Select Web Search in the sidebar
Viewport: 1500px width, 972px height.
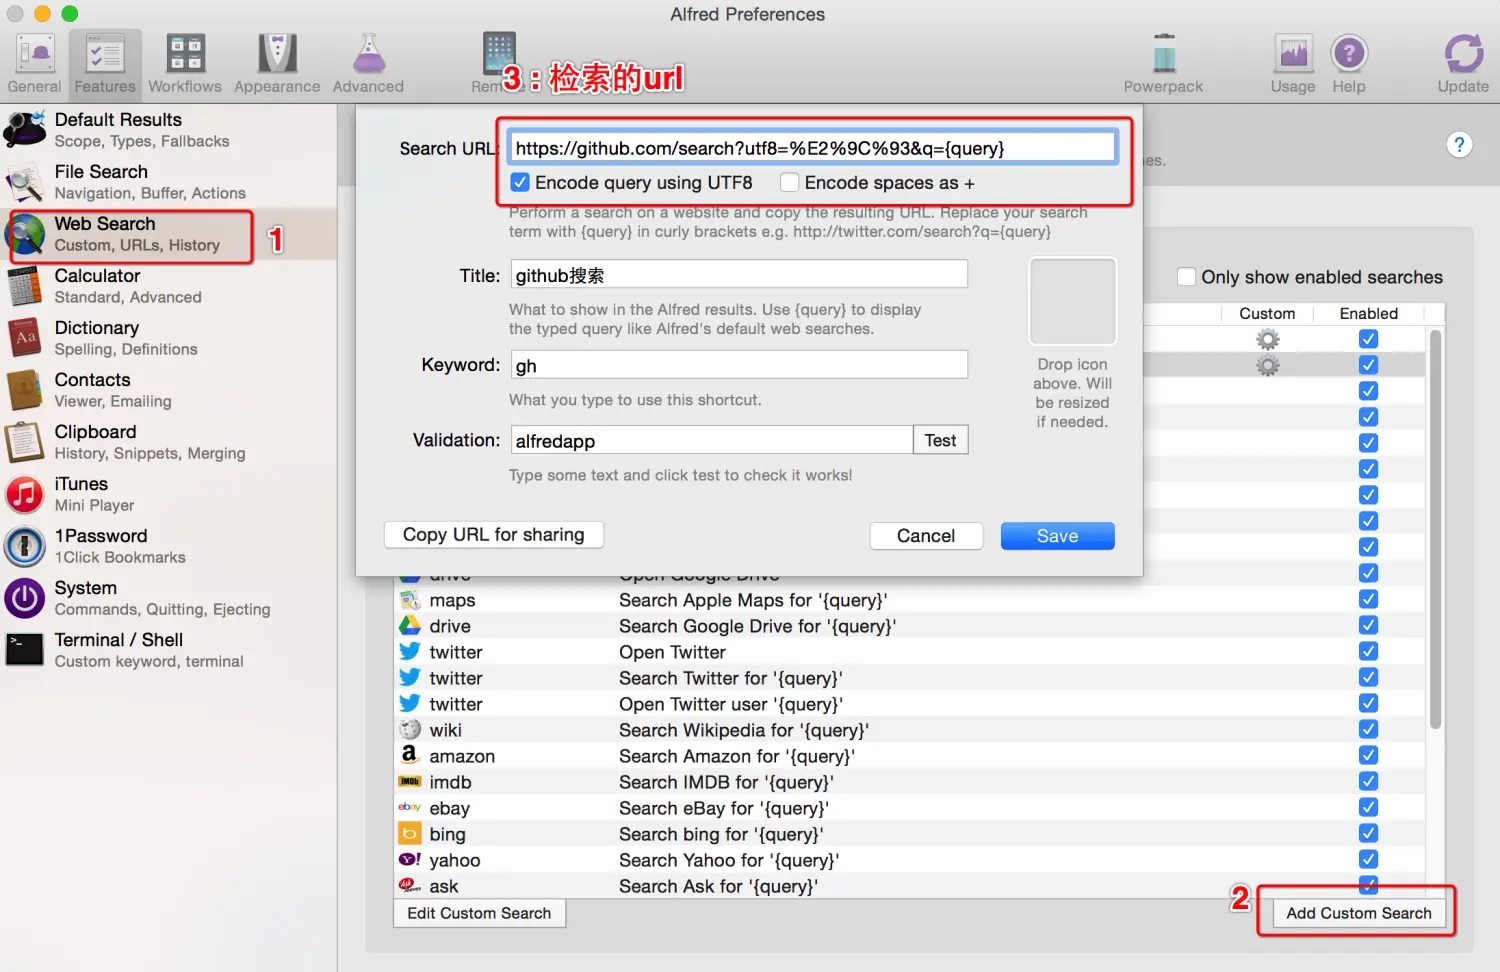(x=168, y=234)
